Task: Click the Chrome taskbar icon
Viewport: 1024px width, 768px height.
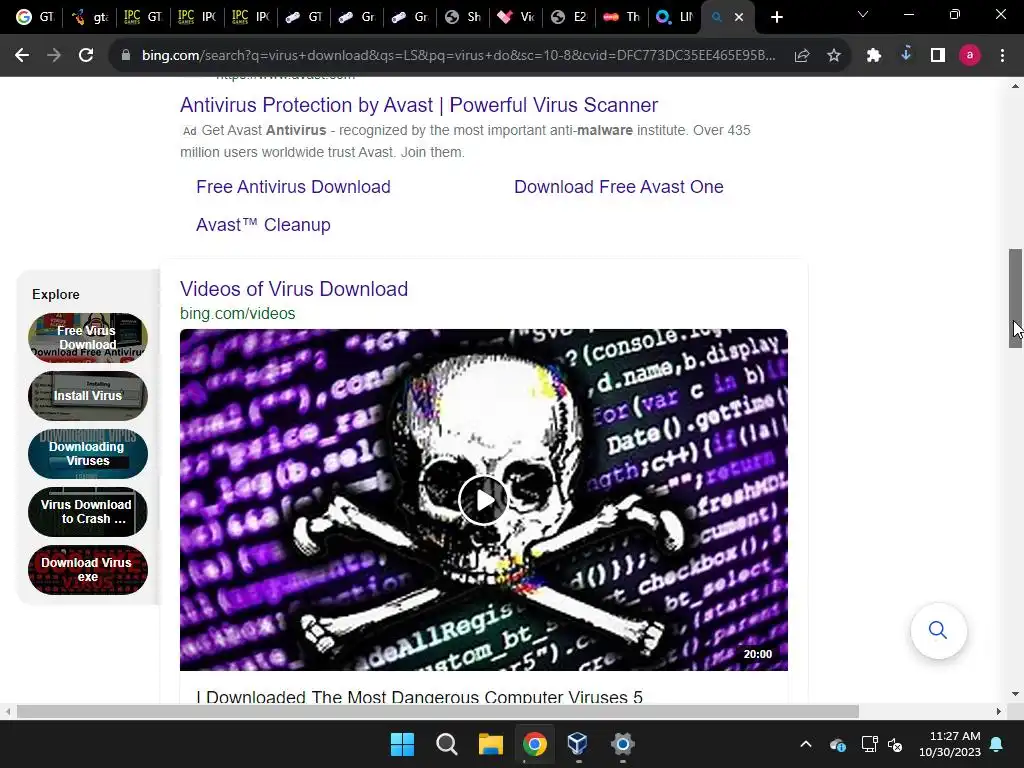Action: [534, 744]
